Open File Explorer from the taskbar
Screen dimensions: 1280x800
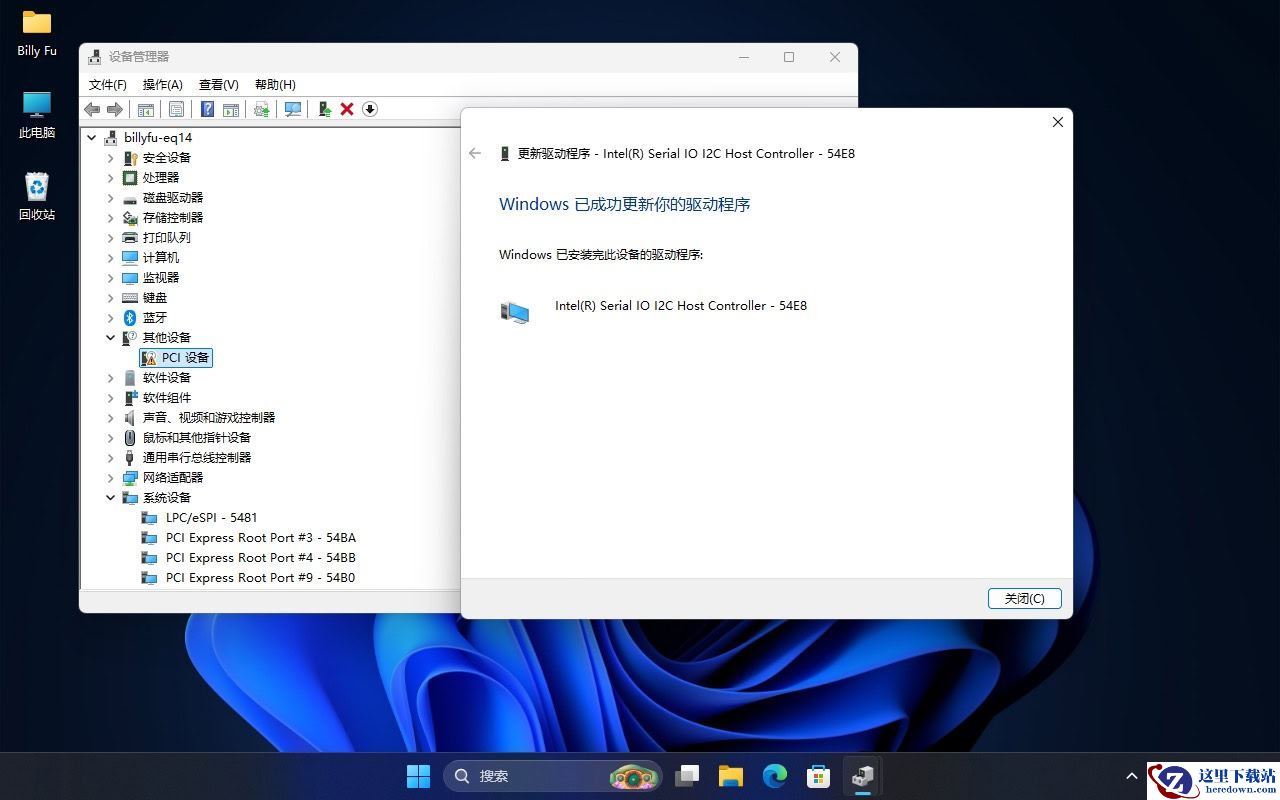[x=731, y=776]
